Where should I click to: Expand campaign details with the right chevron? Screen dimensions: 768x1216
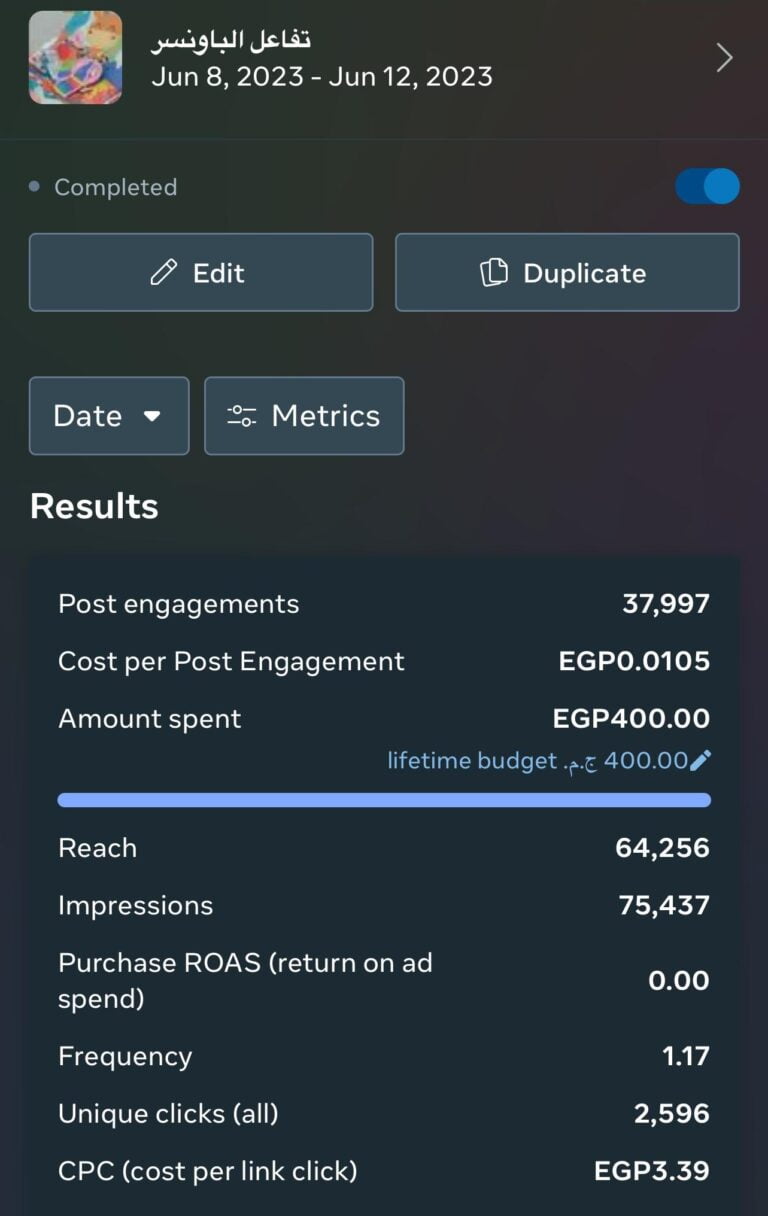pos(725,58)
